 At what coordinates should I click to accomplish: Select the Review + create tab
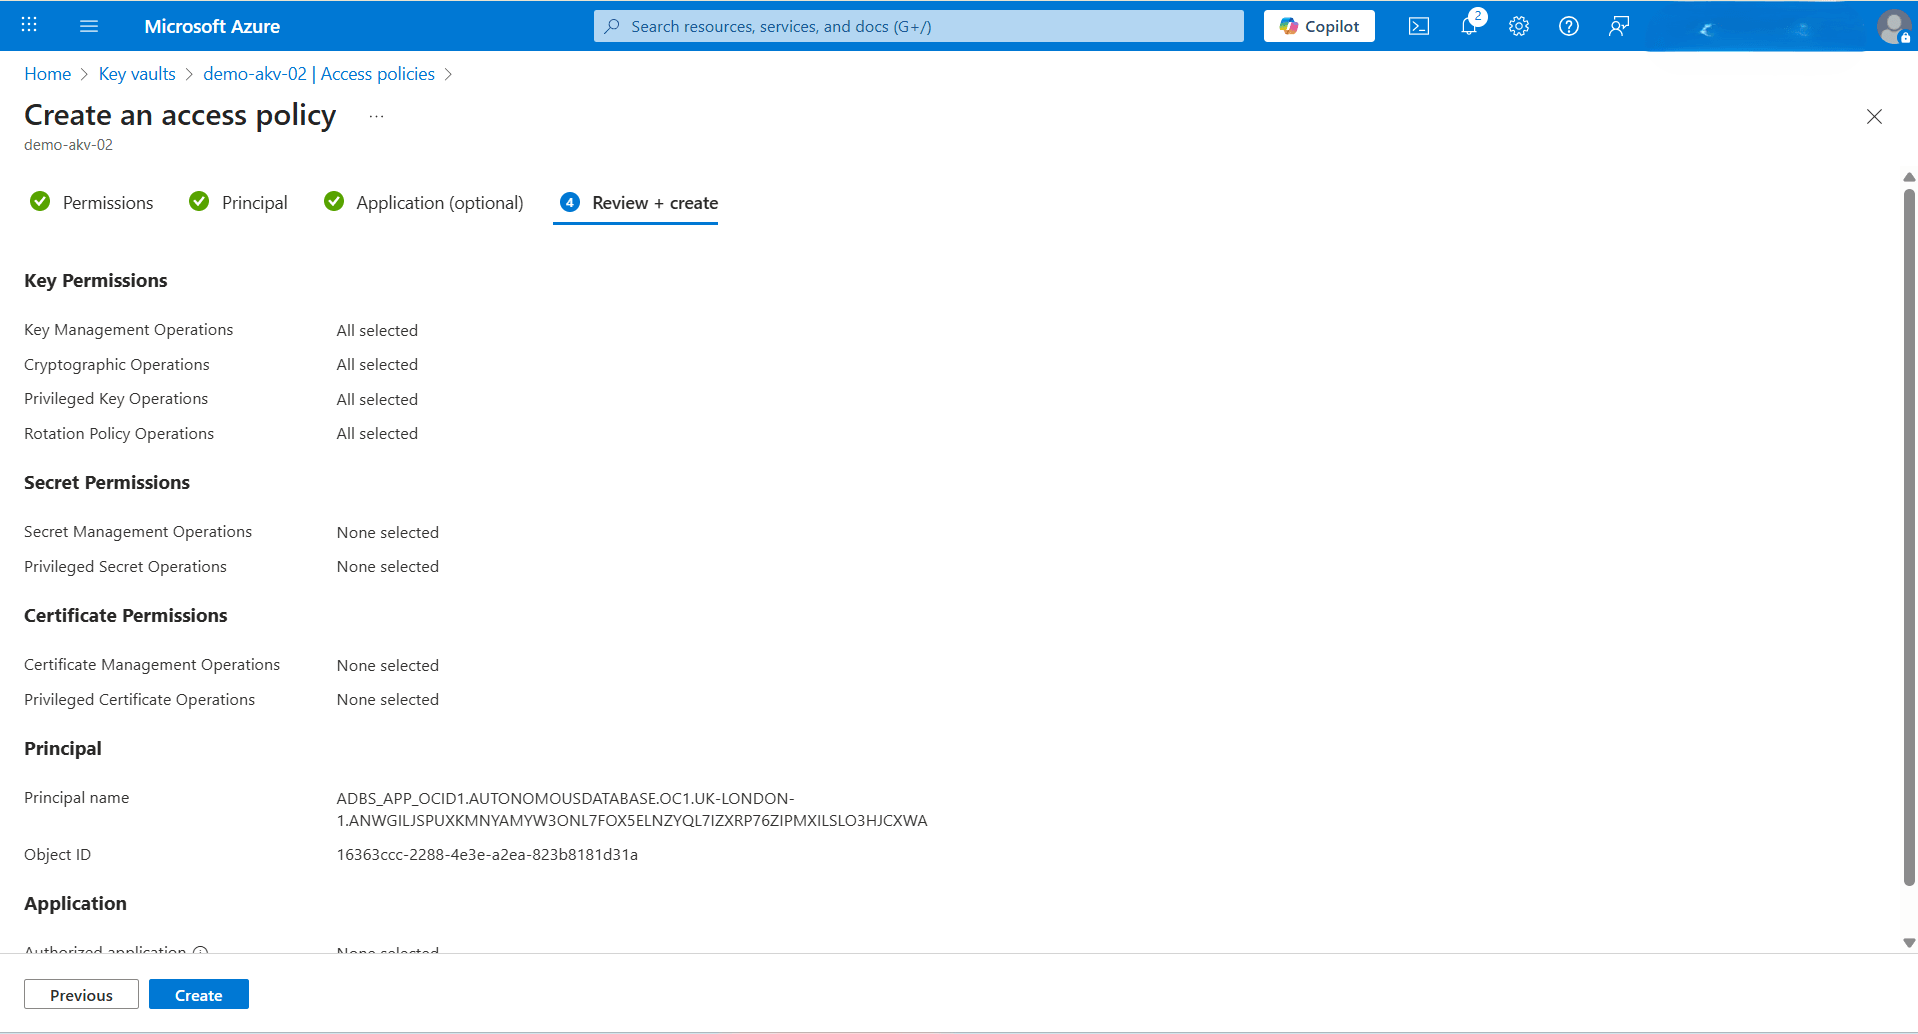point(653,202)
